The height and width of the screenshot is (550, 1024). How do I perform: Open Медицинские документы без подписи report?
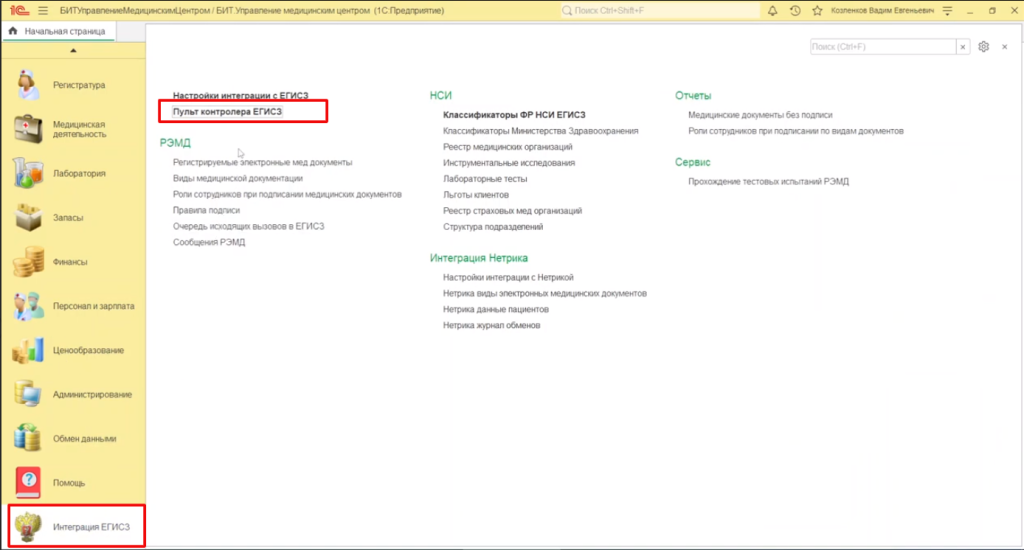[x=760, y=115]
